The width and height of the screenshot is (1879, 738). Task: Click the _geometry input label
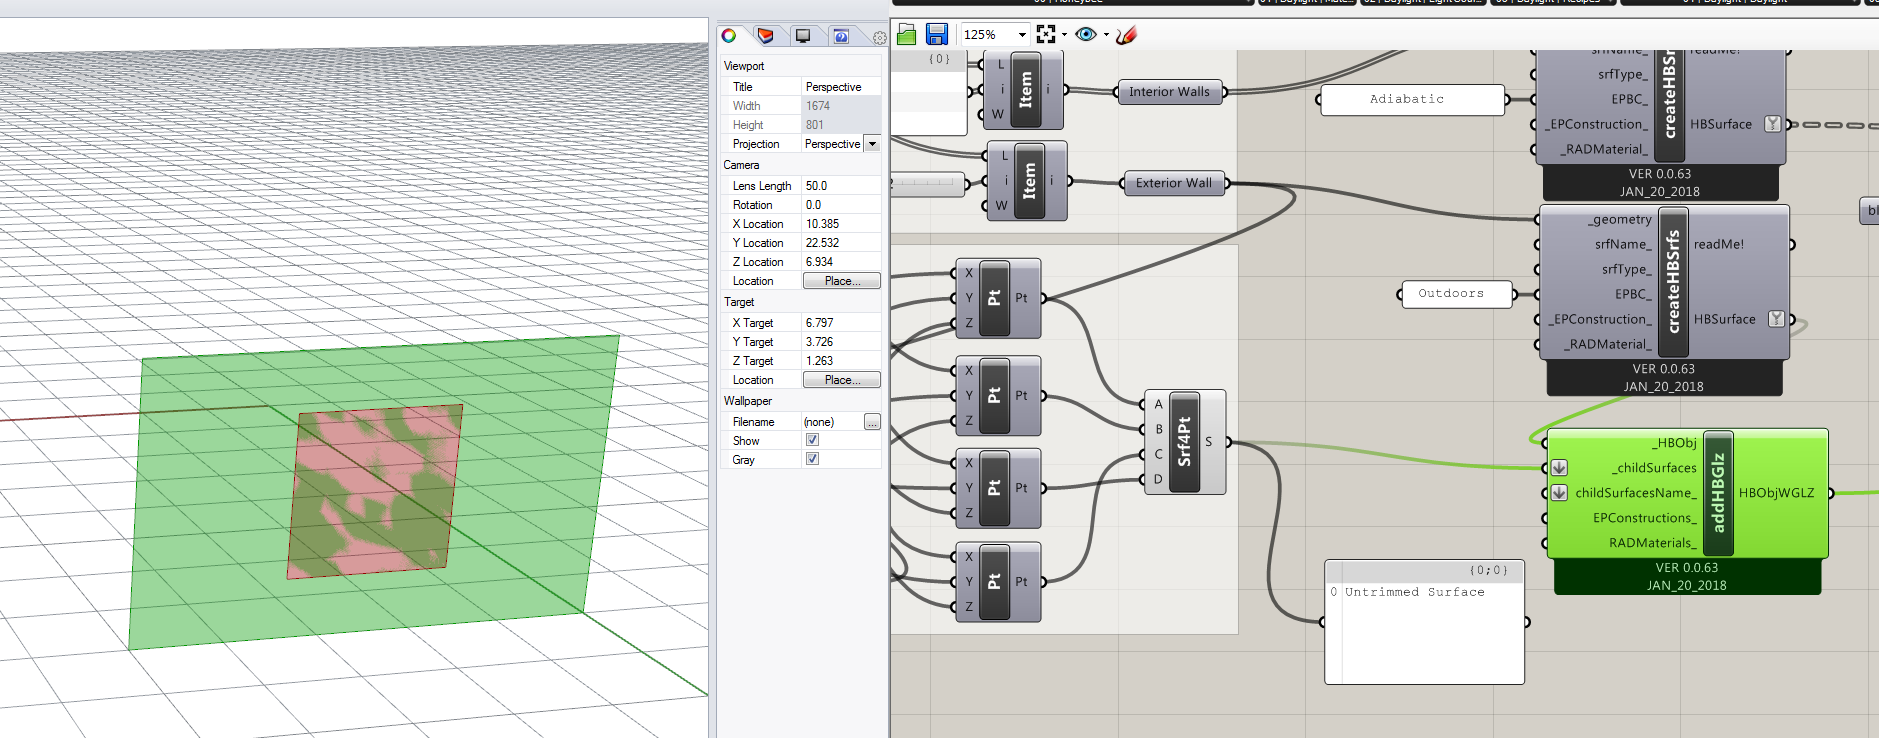coord(1620,220)
